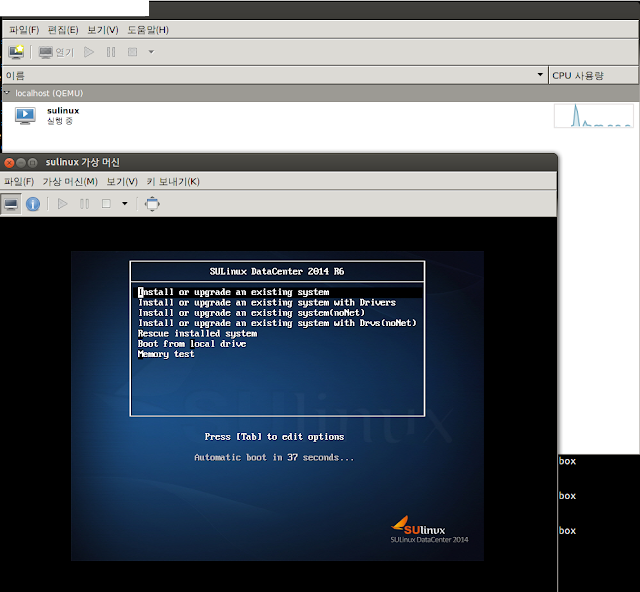Click the create new virtual machine icon
The image size is (640, 592).
(x=16, y=51)
